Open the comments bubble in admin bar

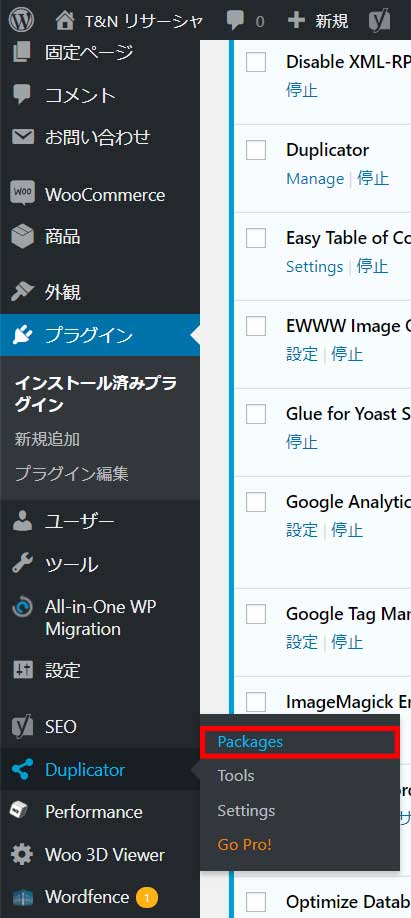(x=236, y=22)
